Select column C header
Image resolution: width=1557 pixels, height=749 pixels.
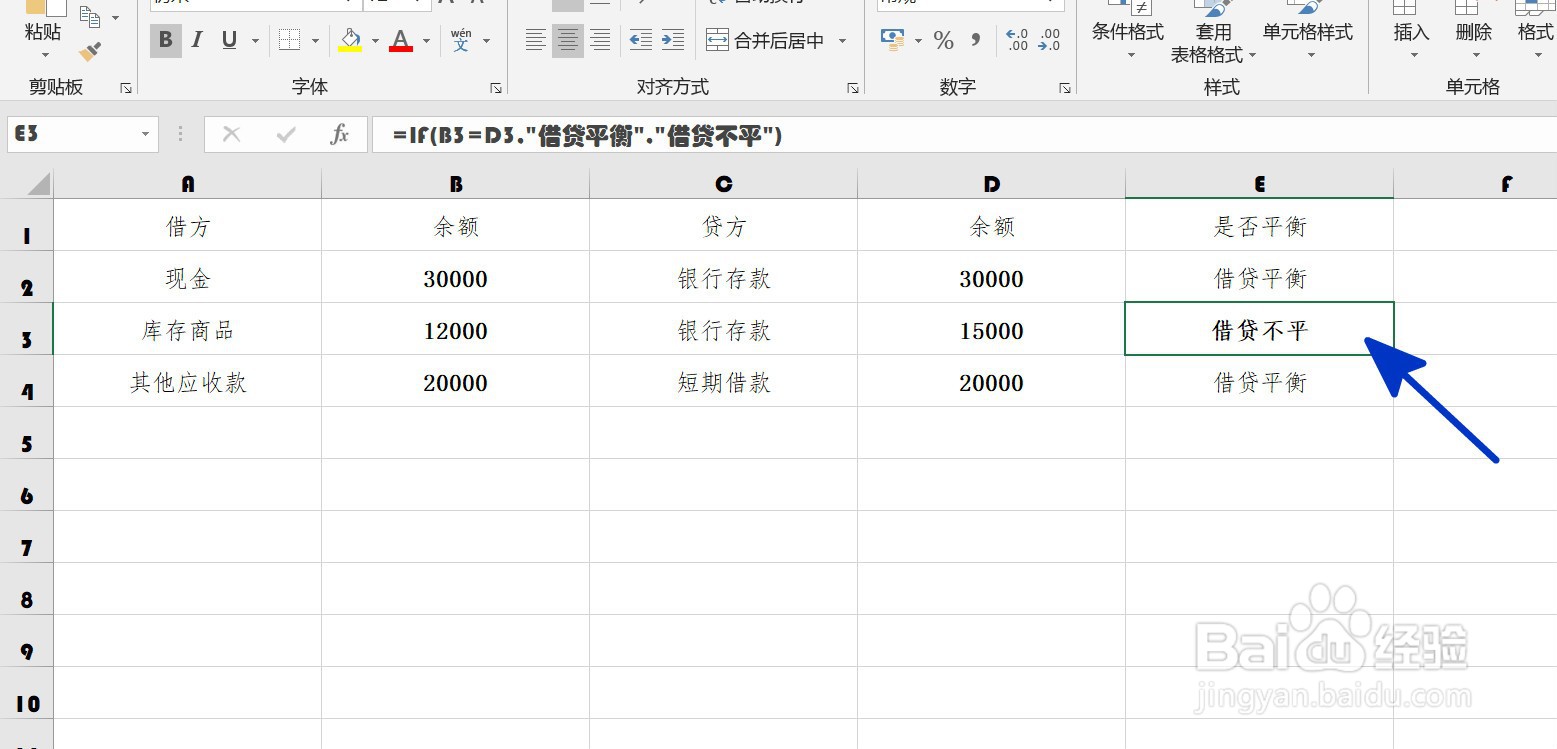[x=724, y=184]
